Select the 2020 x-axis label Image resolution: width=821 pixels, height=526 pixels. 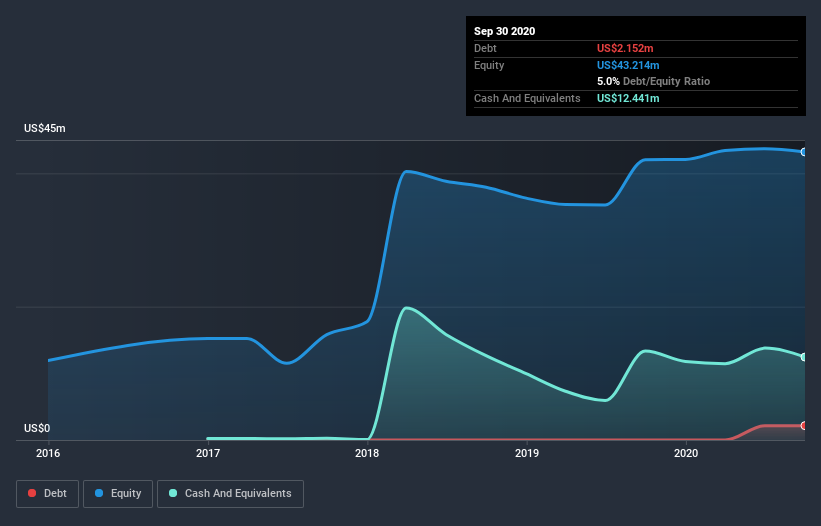coord(686,453)
